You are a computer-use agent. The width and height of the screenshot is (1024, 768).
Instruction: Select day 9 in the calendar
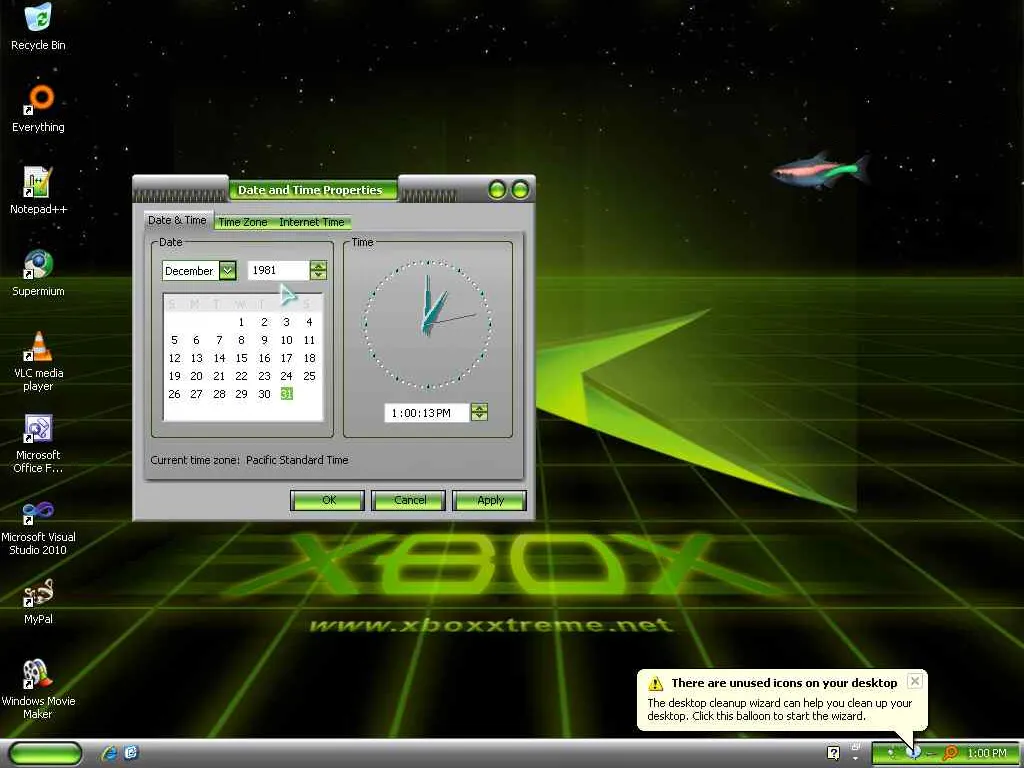(264, 340)
